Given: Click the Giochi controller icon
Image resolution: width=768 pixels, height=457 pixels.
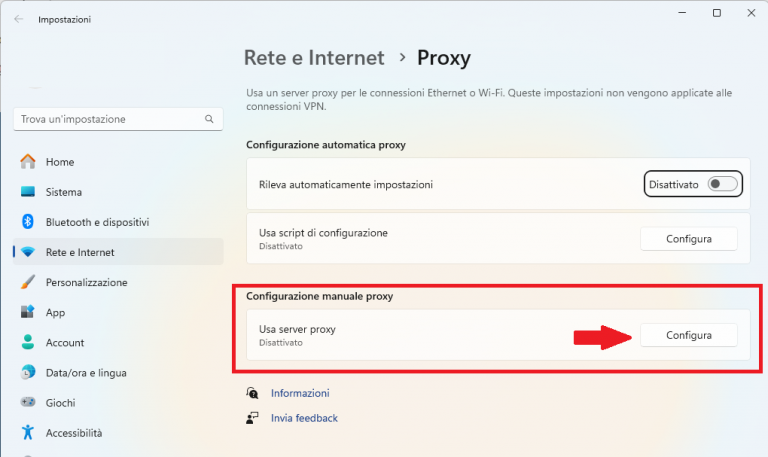Looking at the screenshot, I should point(28,402).
